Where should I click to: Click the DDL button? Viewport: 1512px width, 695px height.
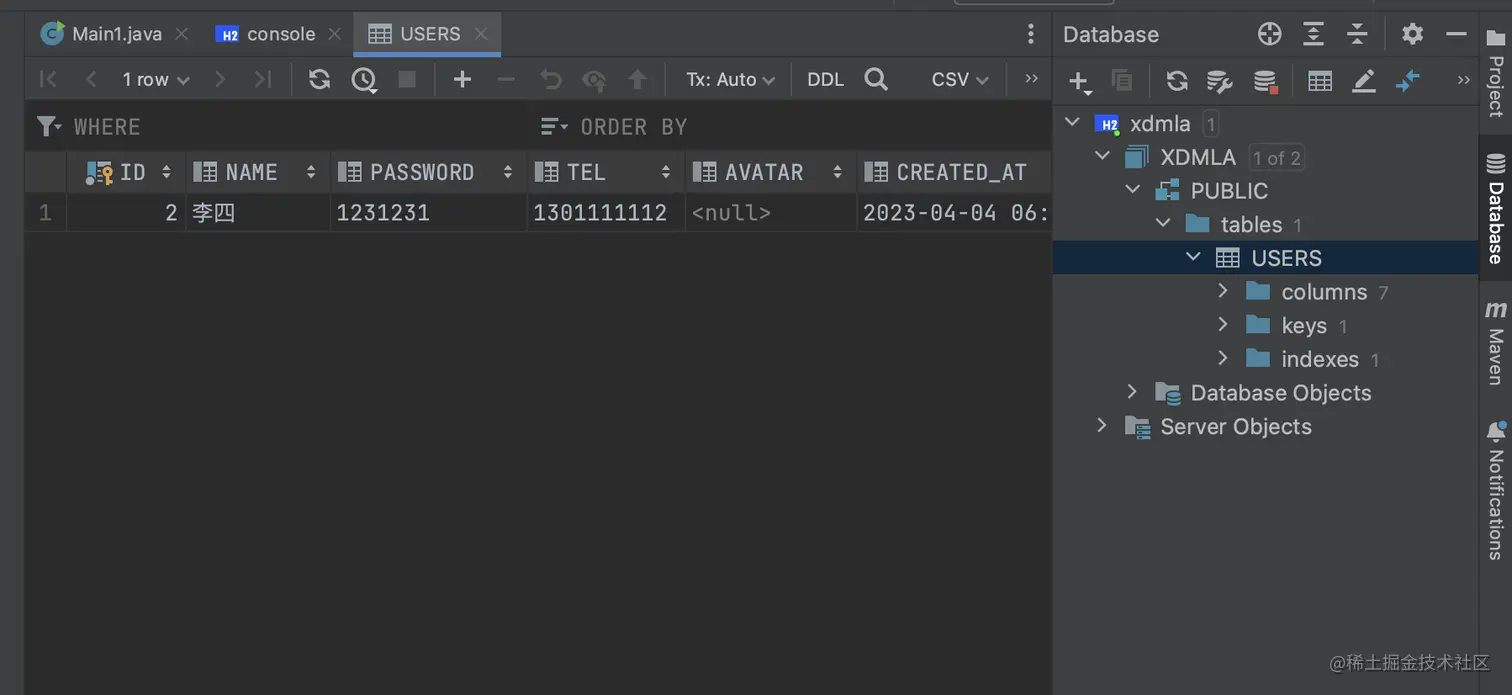point(825,79)
